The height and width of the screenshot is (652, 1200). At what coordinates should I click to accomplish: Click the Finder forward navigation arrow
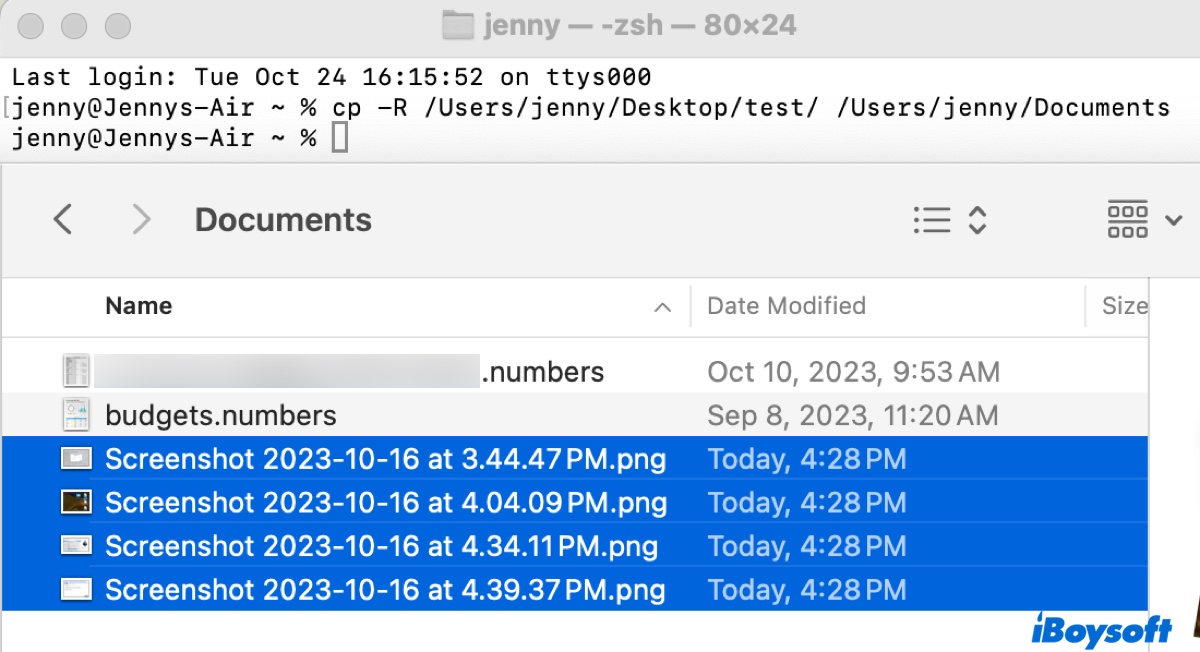(141, 219)
